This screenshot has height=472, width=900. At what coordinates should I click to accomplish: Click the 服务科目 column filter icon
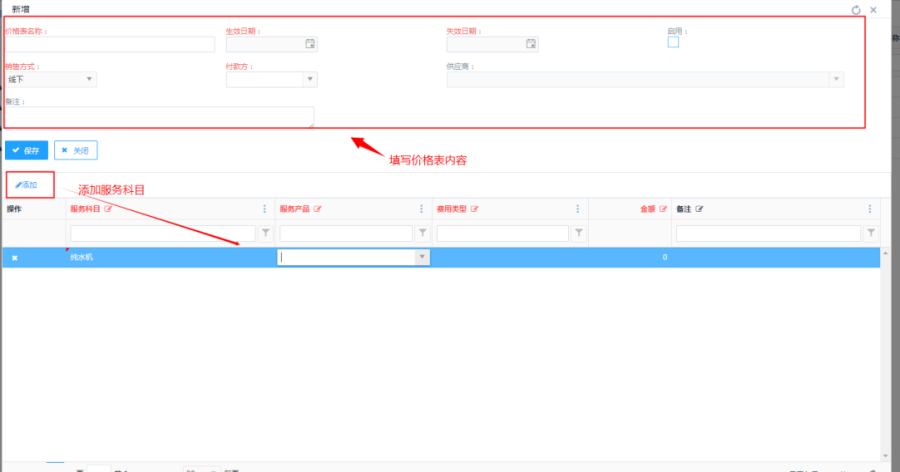265,233
